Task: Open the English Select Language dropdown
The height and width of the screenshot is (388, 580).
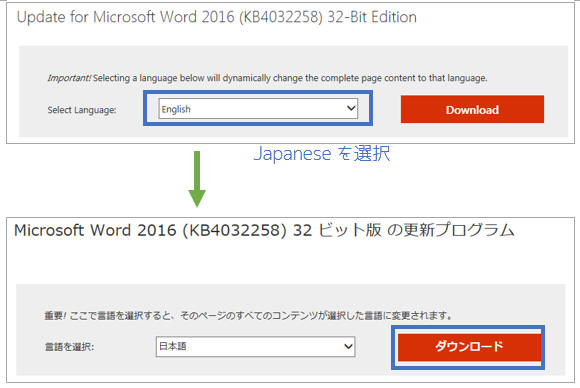Action: (x=258, y=109)
